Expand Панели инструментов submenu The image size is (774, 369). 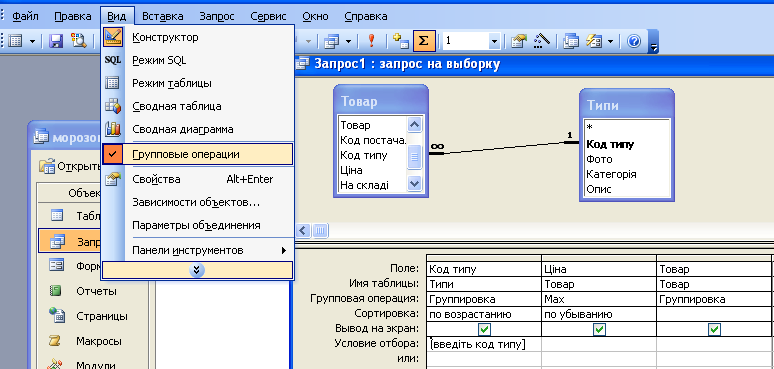(197, 250)
